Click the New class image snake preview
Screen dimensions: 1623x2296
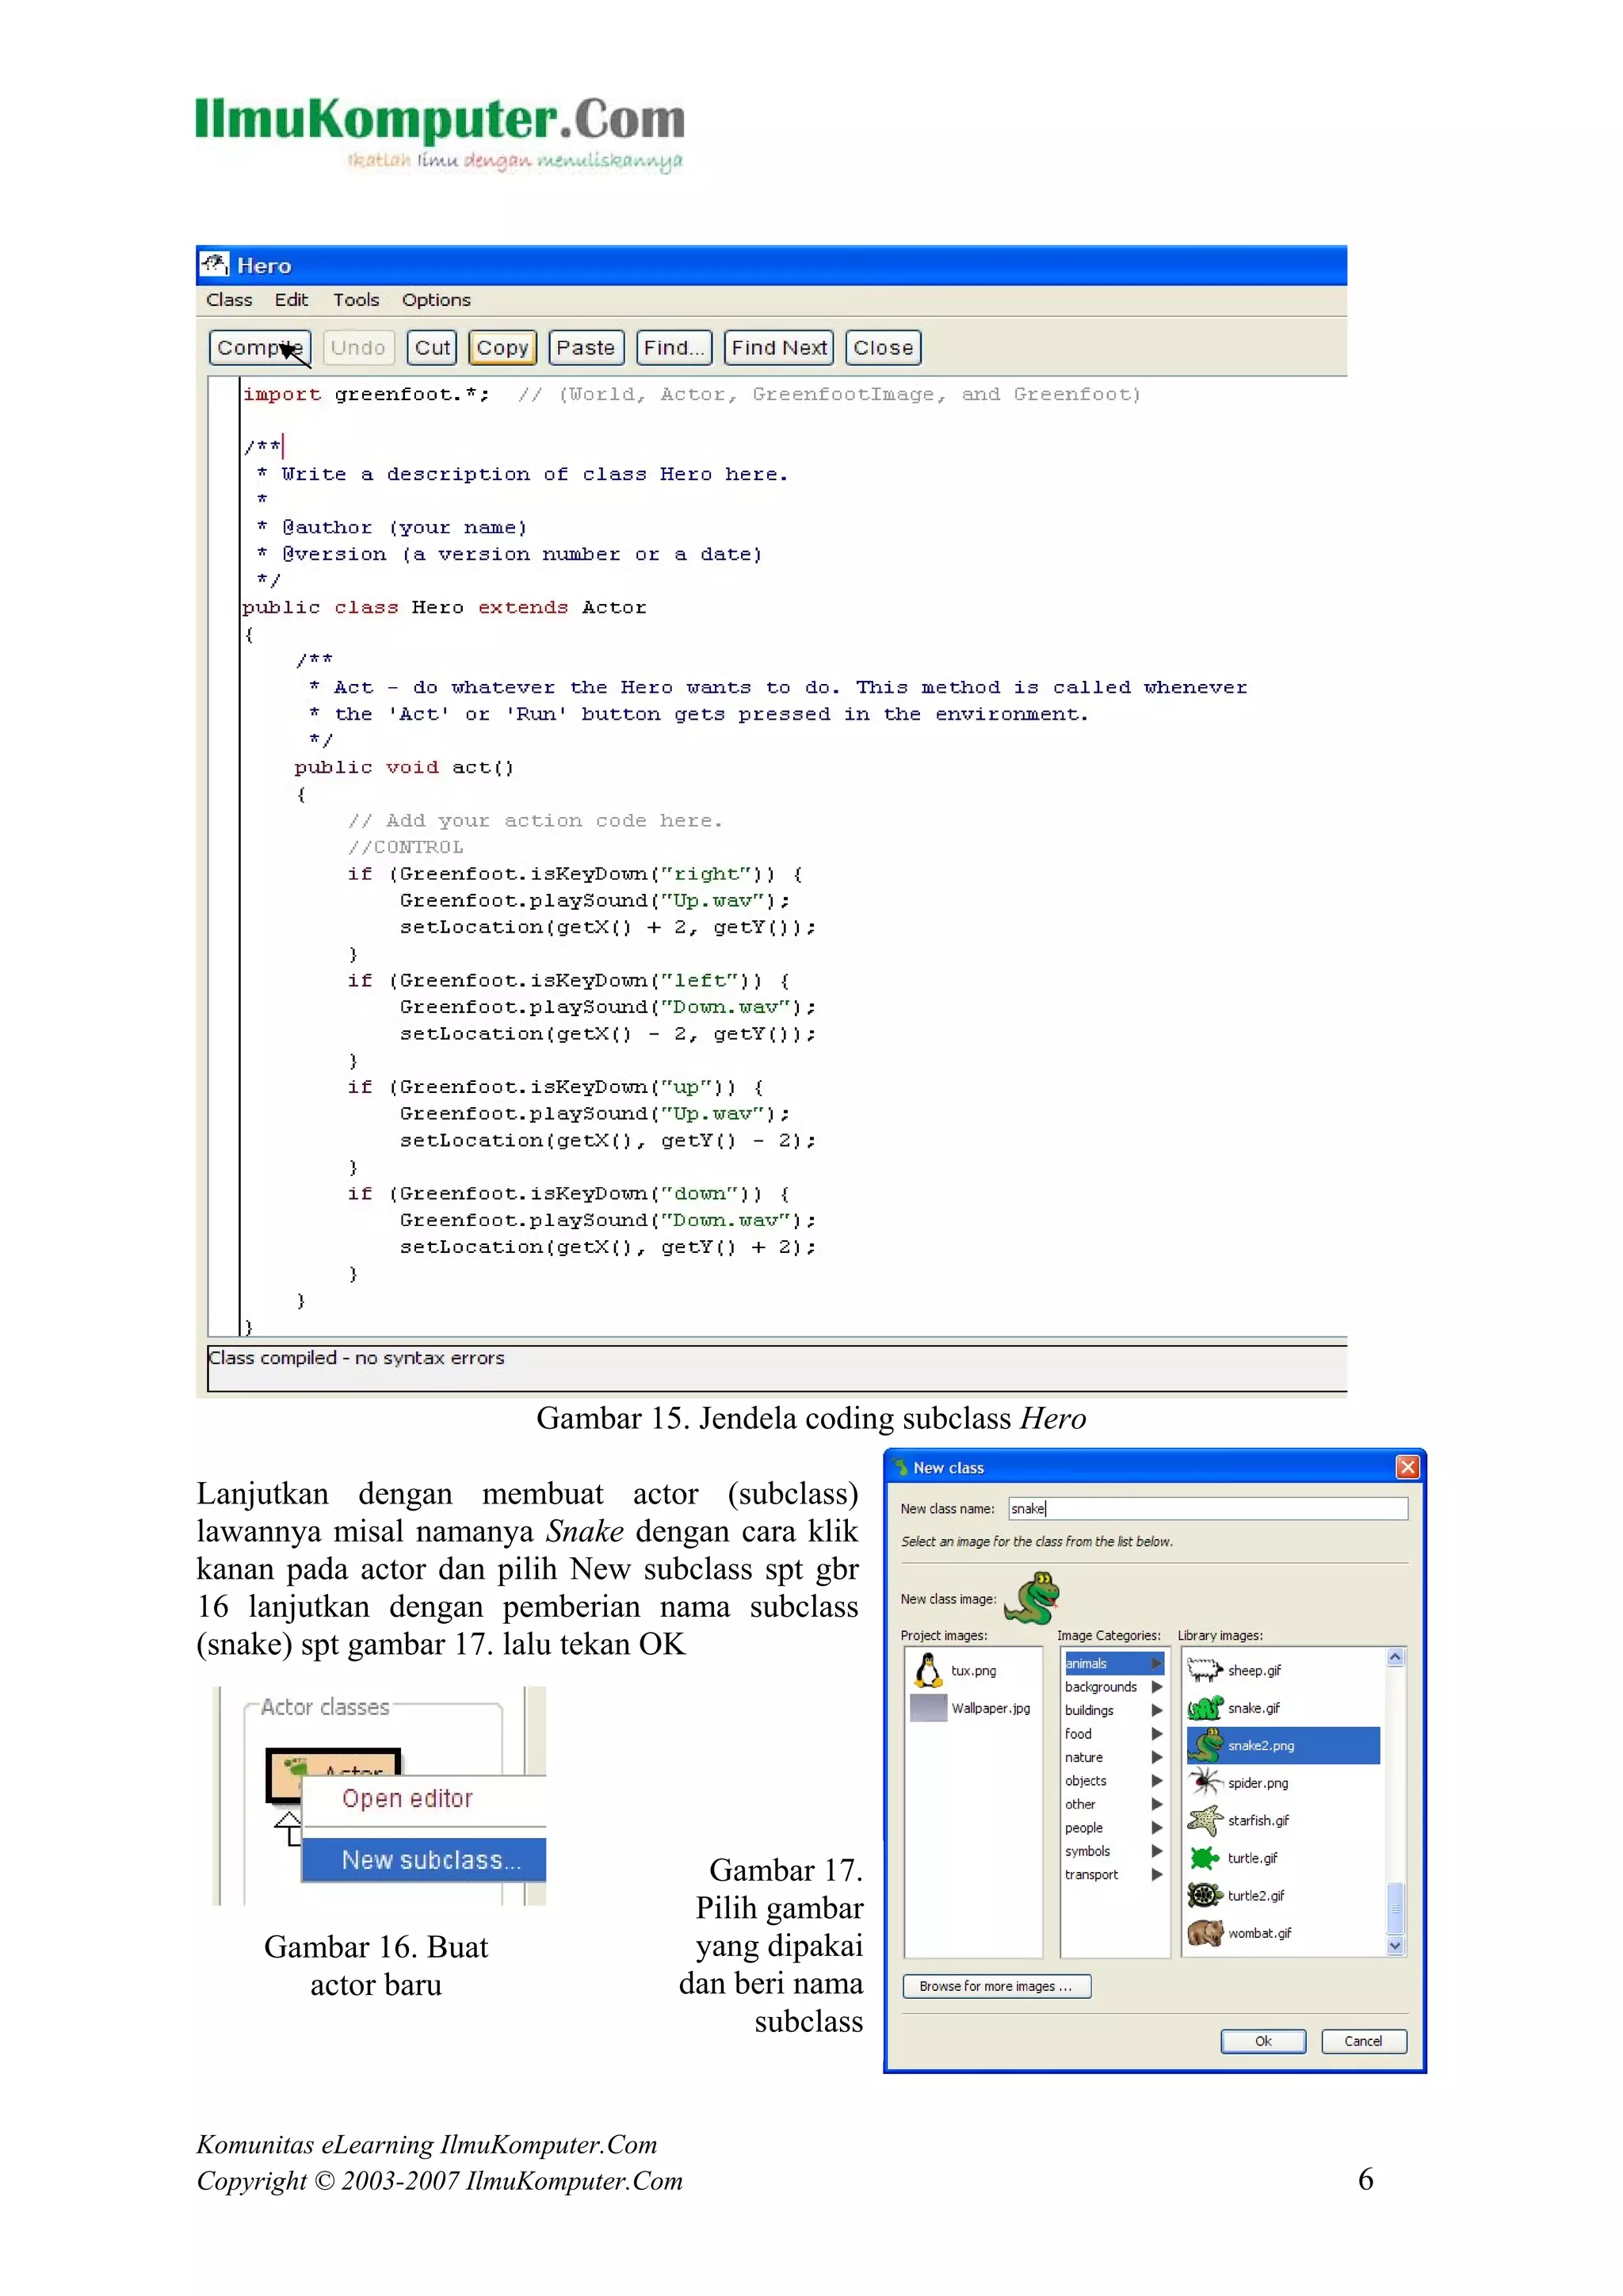1031,1597
